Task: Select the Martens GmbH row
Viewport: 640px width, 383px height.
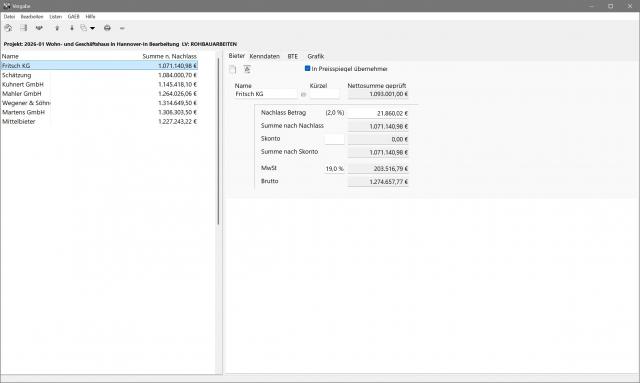Action: (x=99, y=112)
